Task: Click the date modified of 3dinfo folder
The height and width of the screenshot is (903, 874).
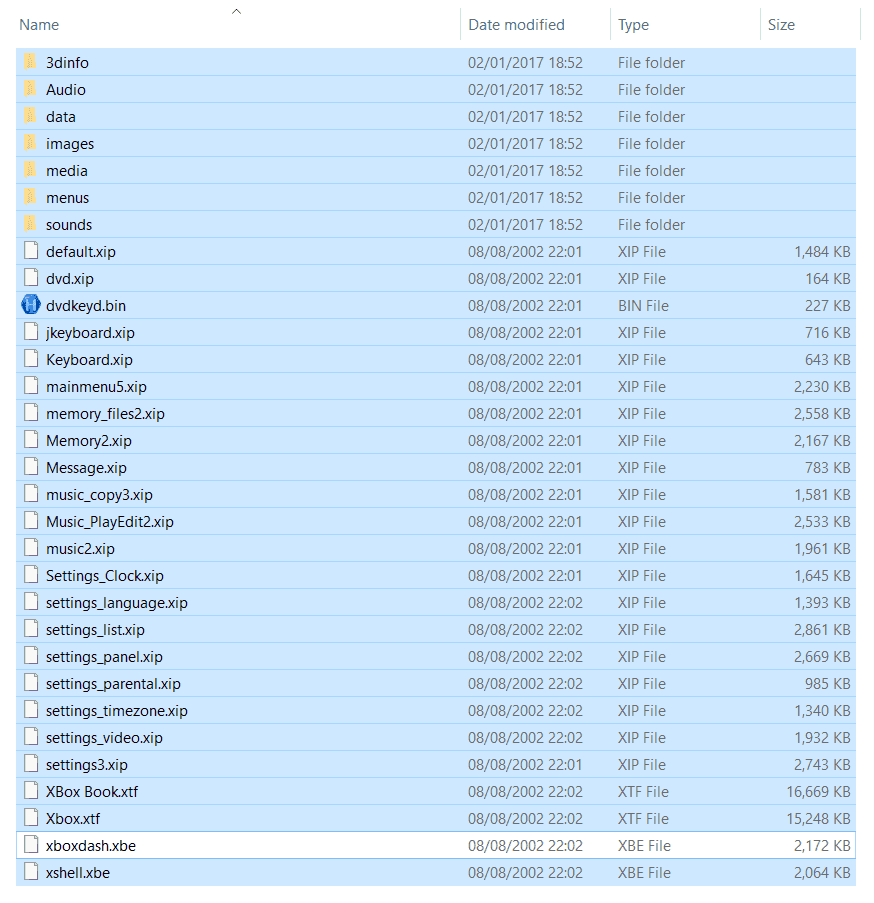Action: tap(525, 63)
